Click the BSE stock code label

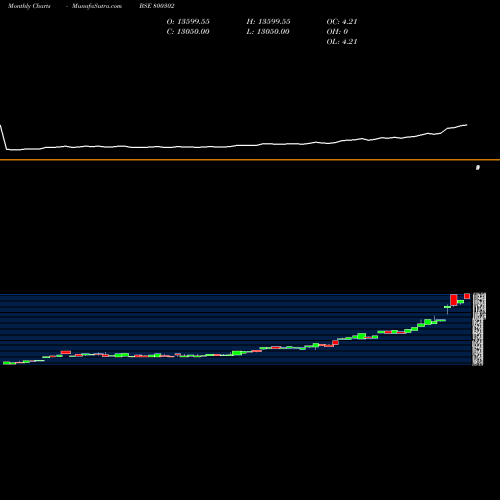click(157, 6)
